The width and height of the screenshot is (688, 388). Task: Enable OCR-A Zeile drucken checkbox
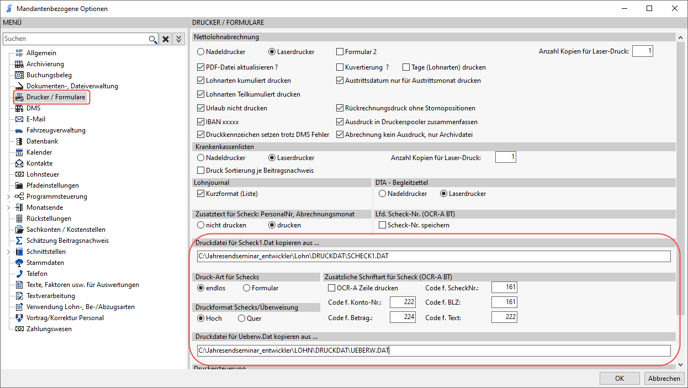332,288
